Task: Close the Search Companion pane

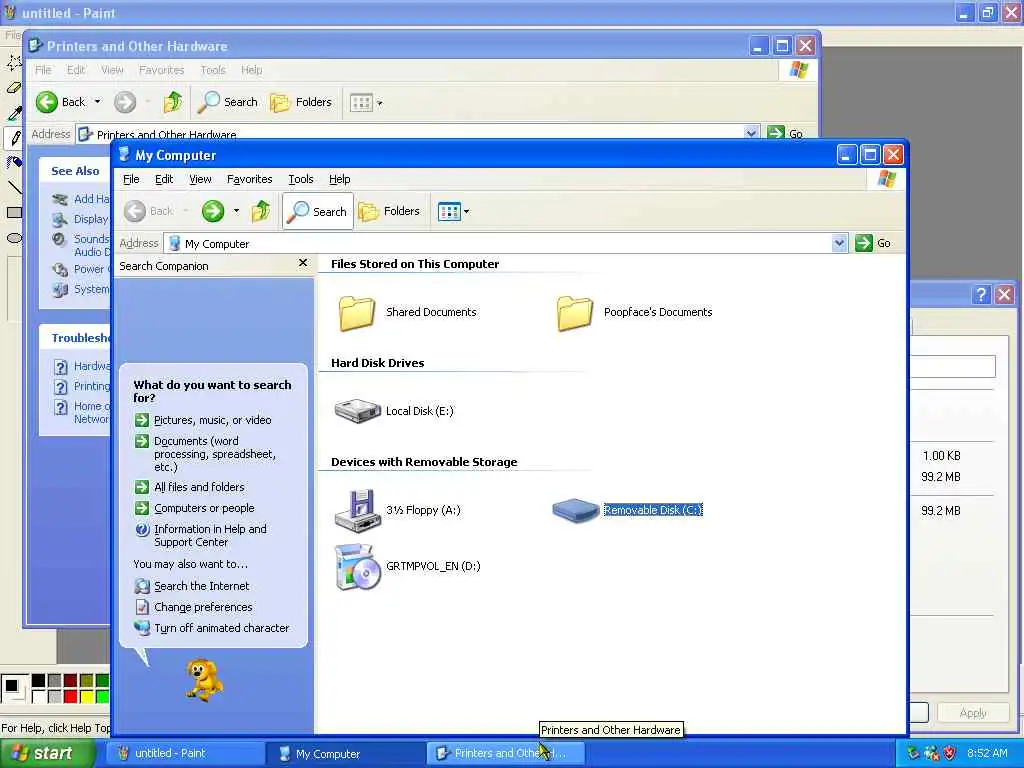Action: (303, 263)
